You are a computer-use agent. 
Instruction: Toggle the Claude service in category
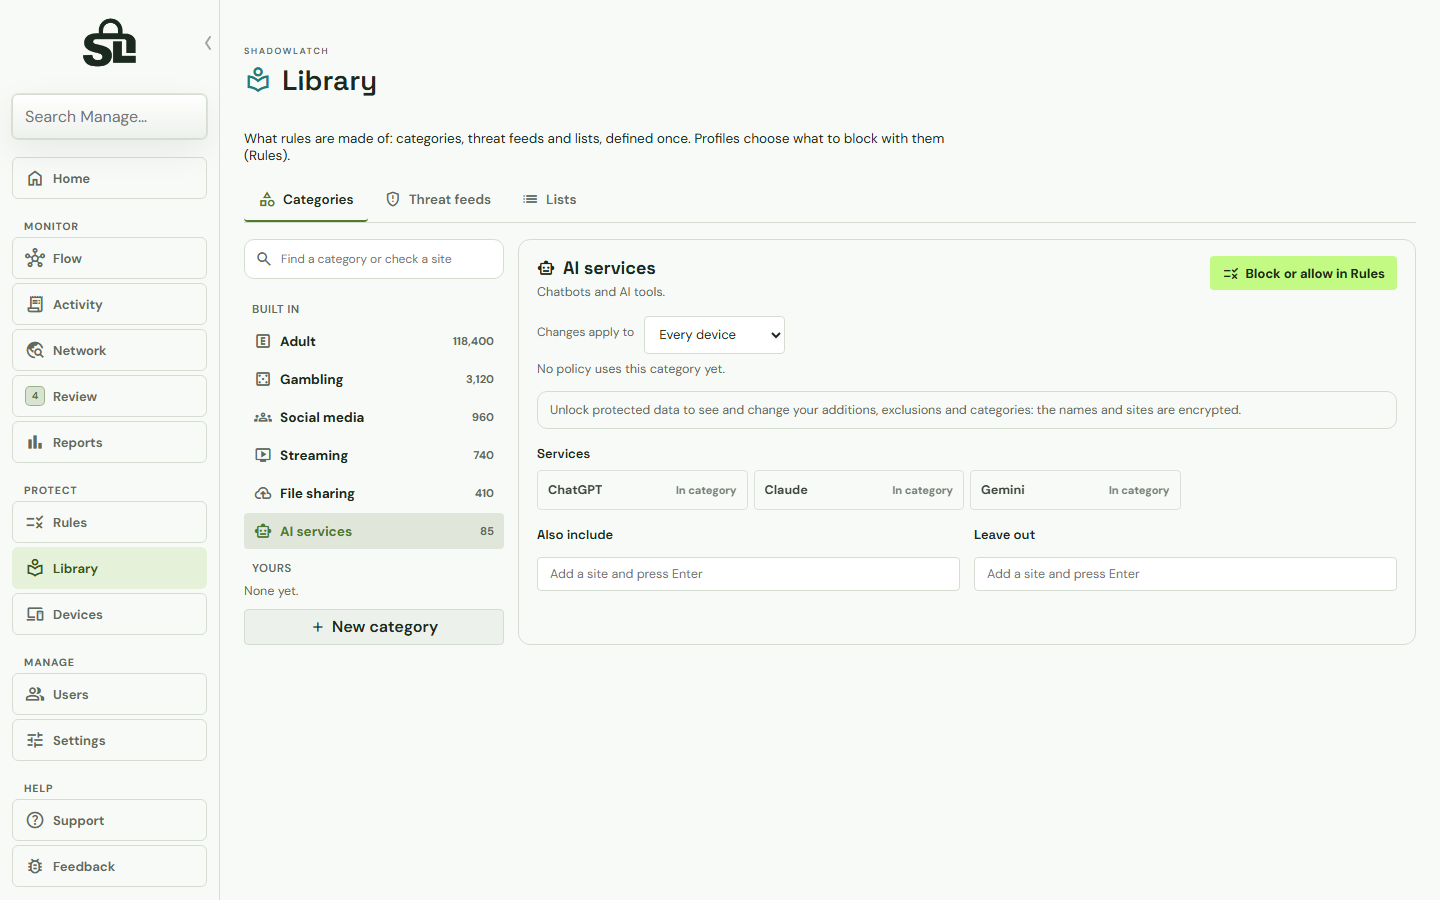click(x=859, y=490)
